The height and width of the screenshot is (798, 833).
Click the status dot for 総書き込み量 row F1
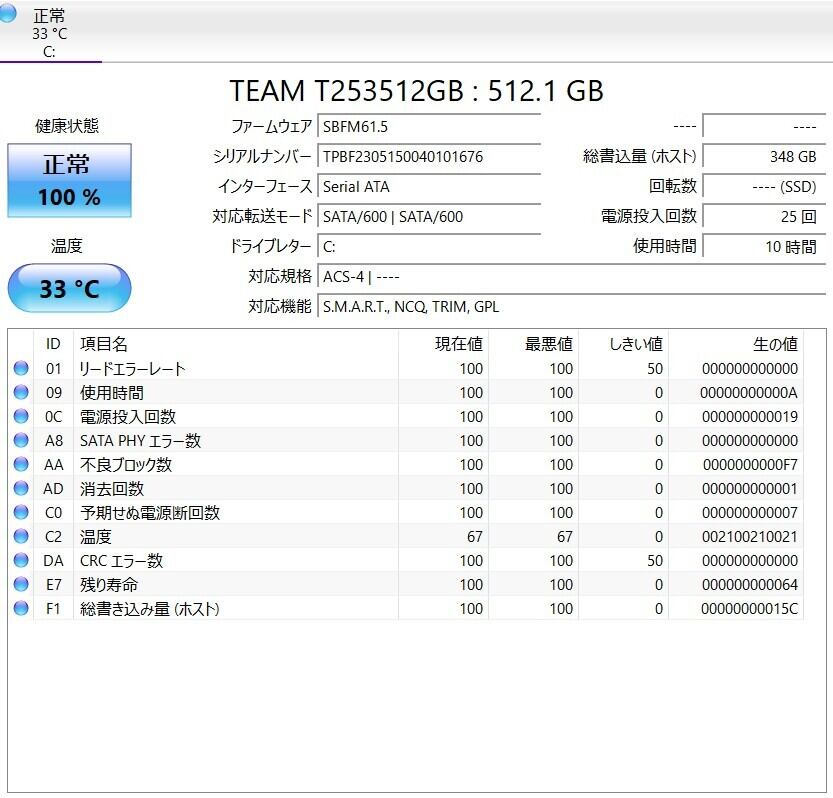click(x=21, y=608)
